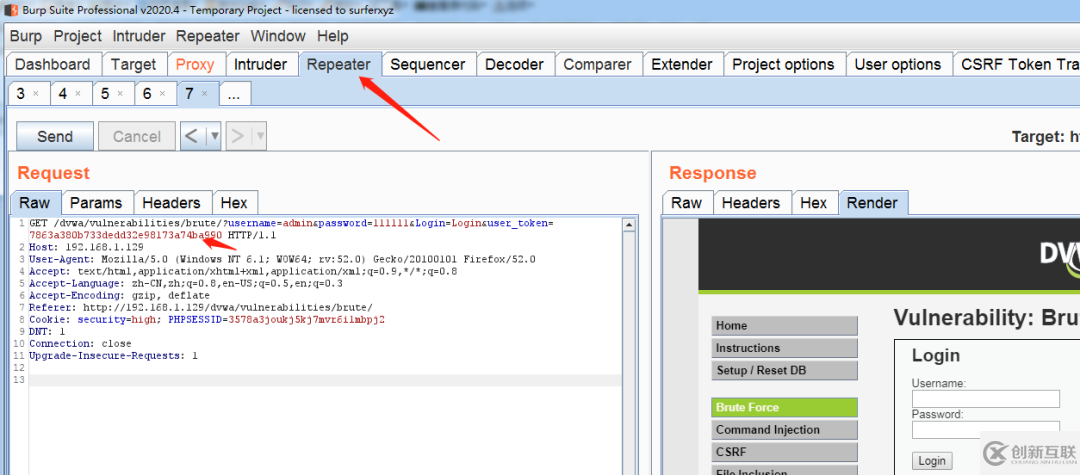Open DVWA Command Injection sidebar link

point(785,430)
